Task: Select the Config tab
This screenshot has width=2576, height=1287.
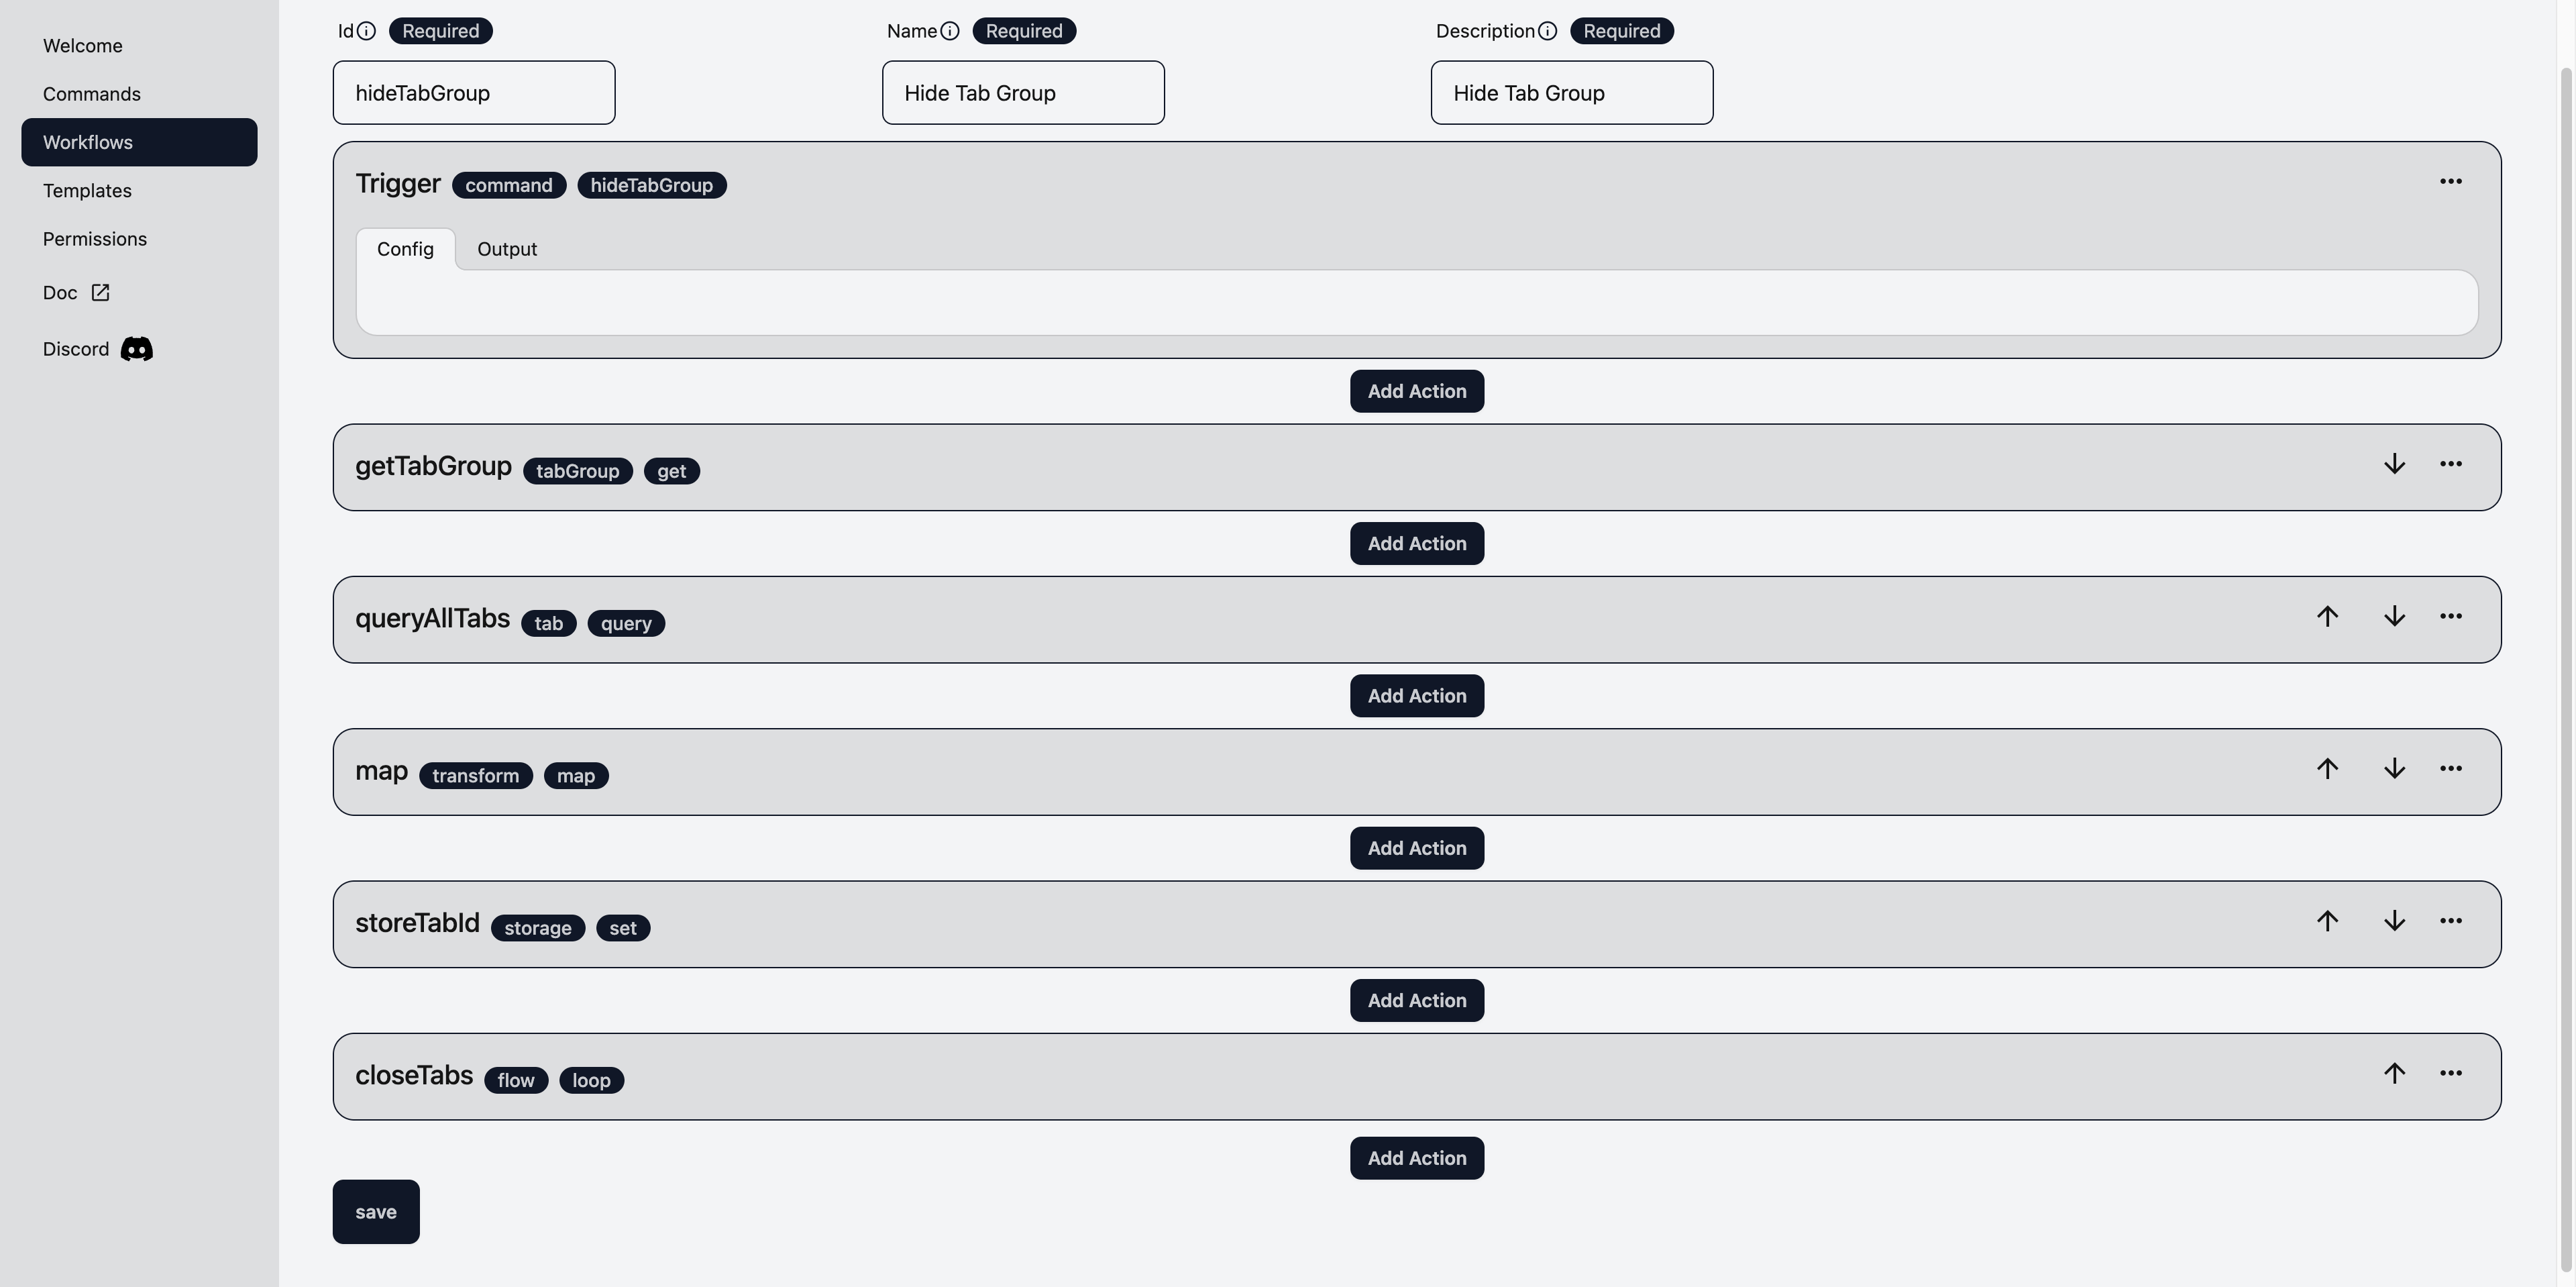Action: 405,249
